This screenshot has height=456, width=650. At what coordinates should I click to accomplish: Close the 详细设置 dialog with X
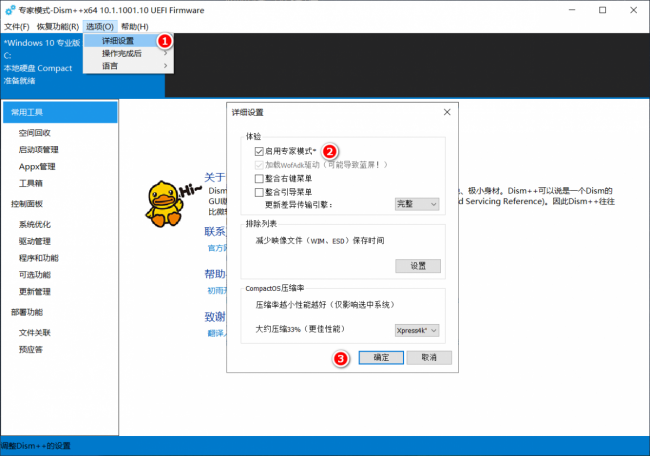click(447, 112)
